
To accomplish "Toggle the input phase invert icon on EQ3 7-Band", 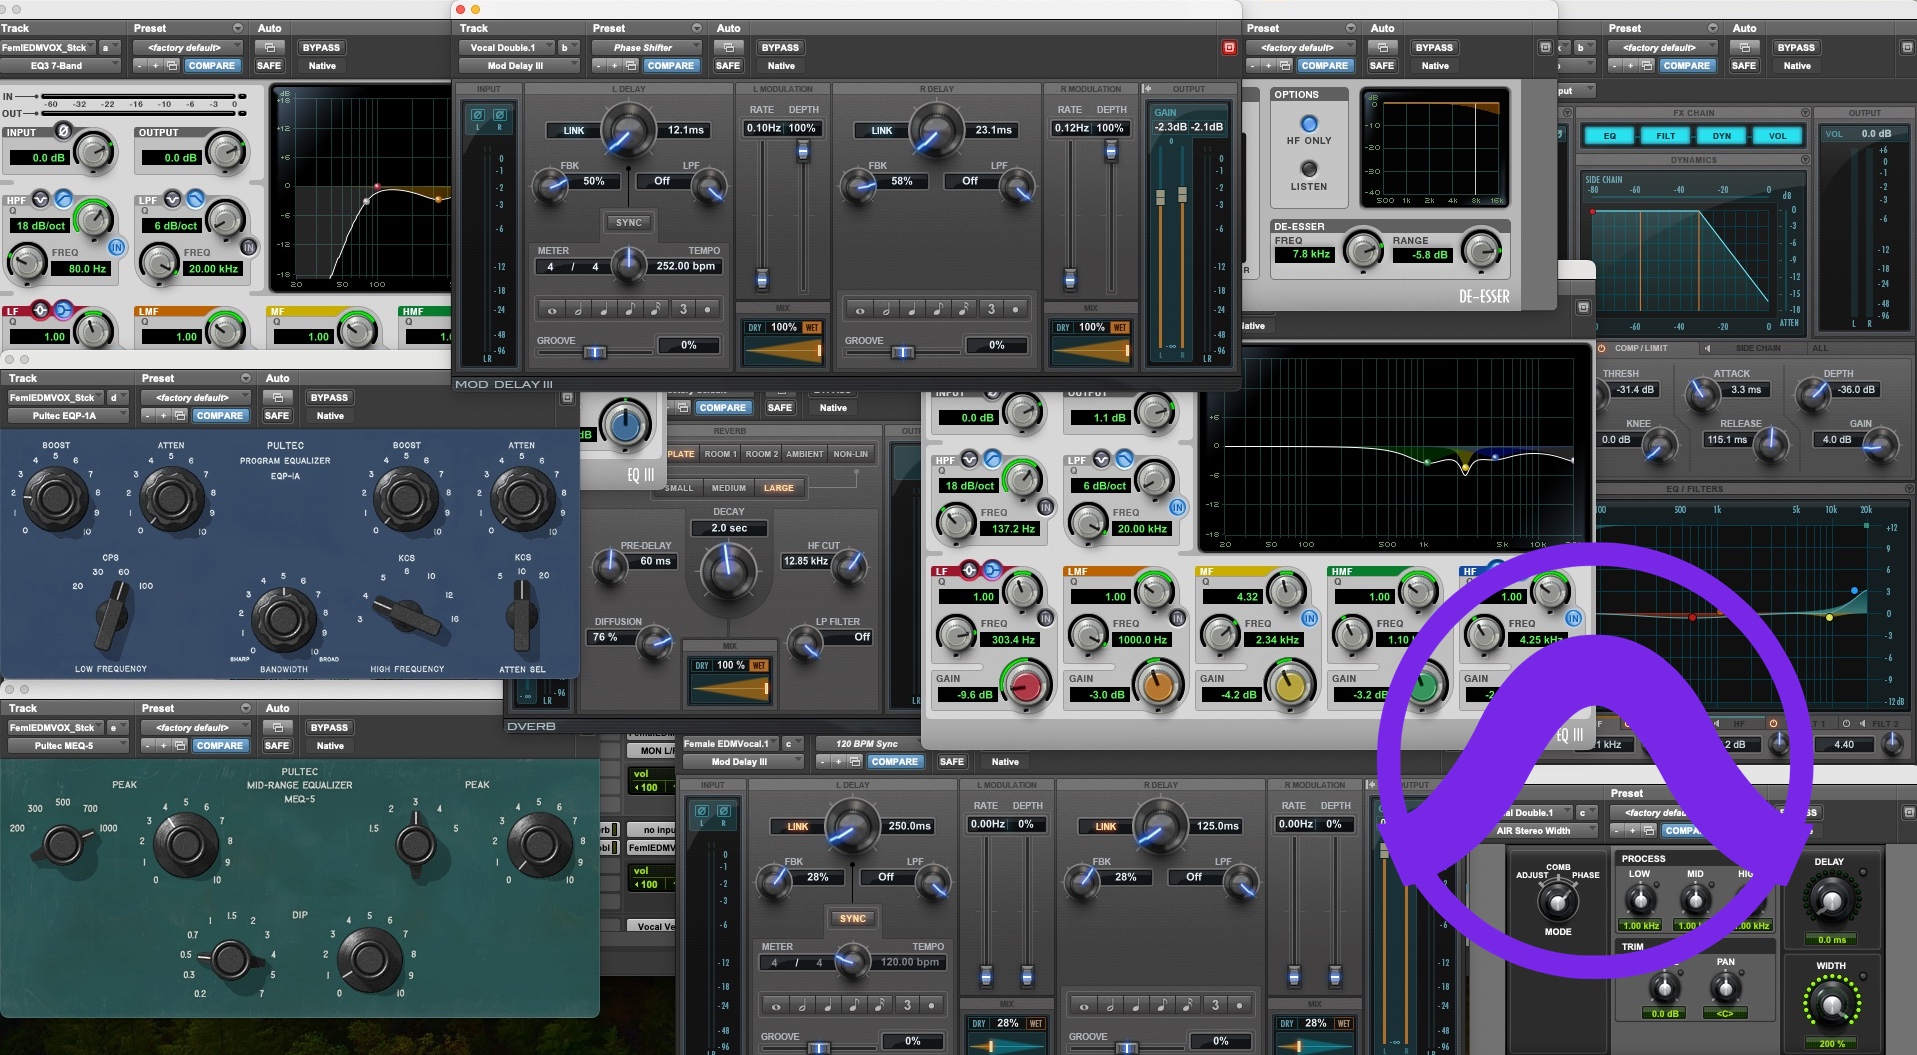I will coord(64,131).
